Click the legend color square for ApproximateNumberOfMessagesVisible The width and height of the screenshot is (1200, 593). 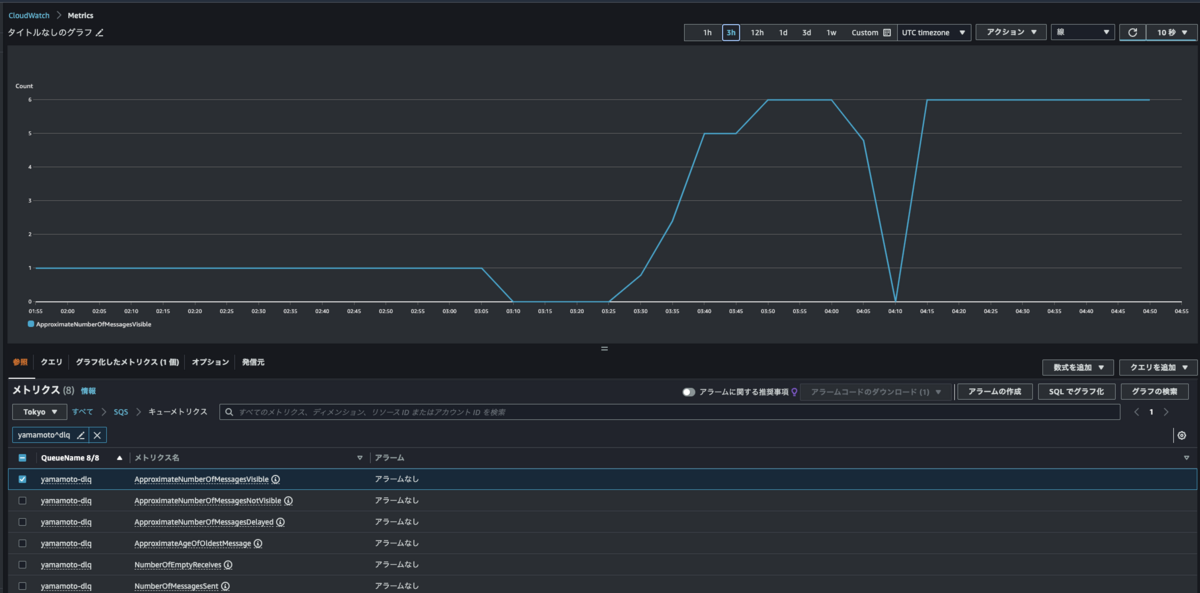(x=31, y=324)
